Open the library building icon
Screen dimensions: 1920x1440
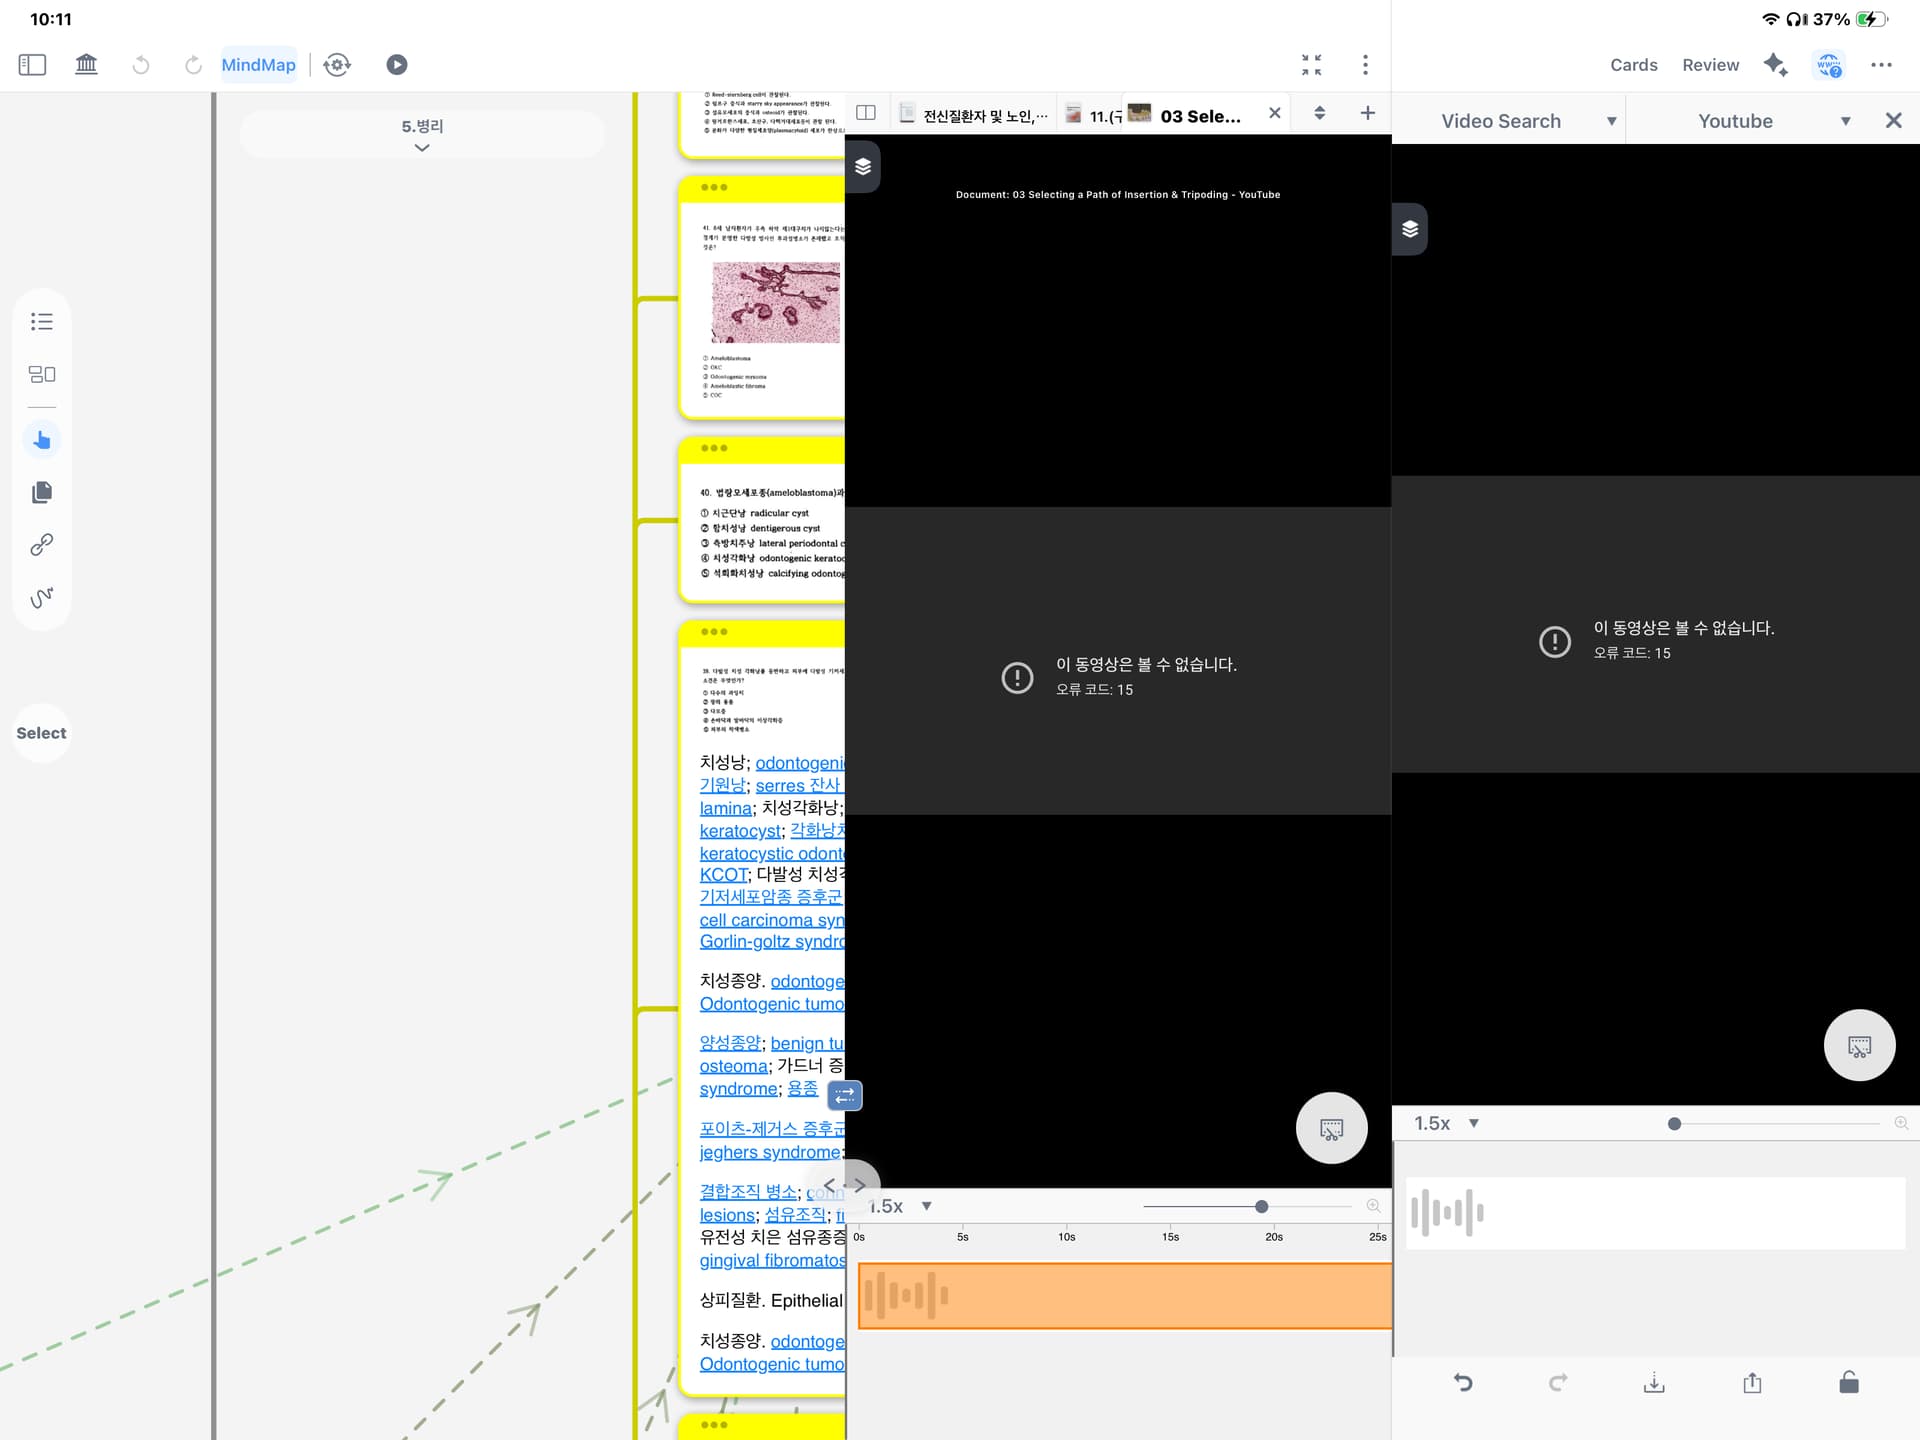[x=87, y=65]
